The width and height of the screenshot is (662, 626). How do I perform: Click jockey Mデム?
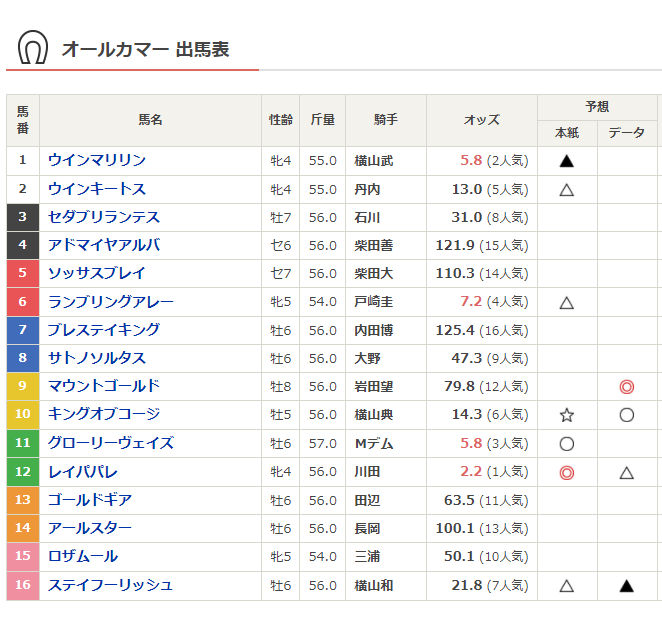pos(374,444)
